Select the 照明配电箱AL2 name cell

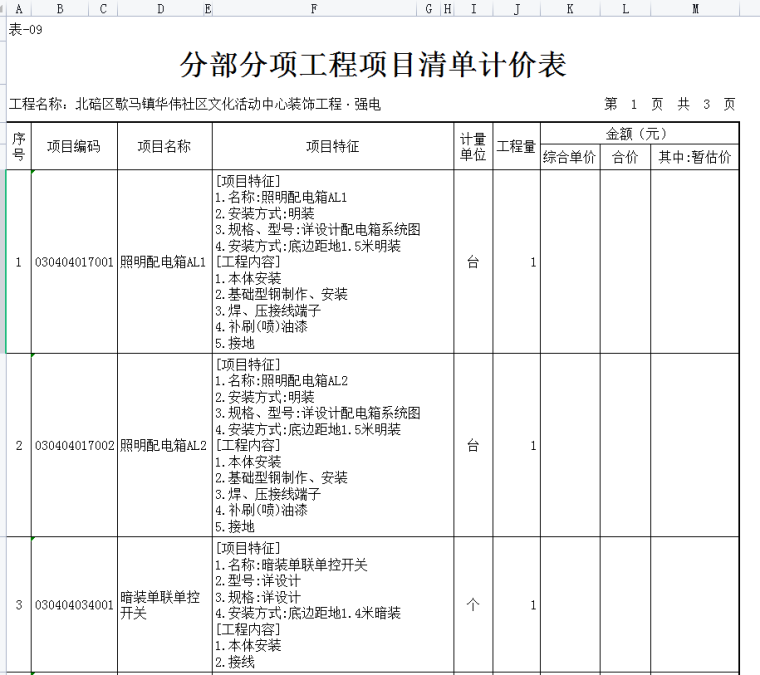[x=164, y=445]
